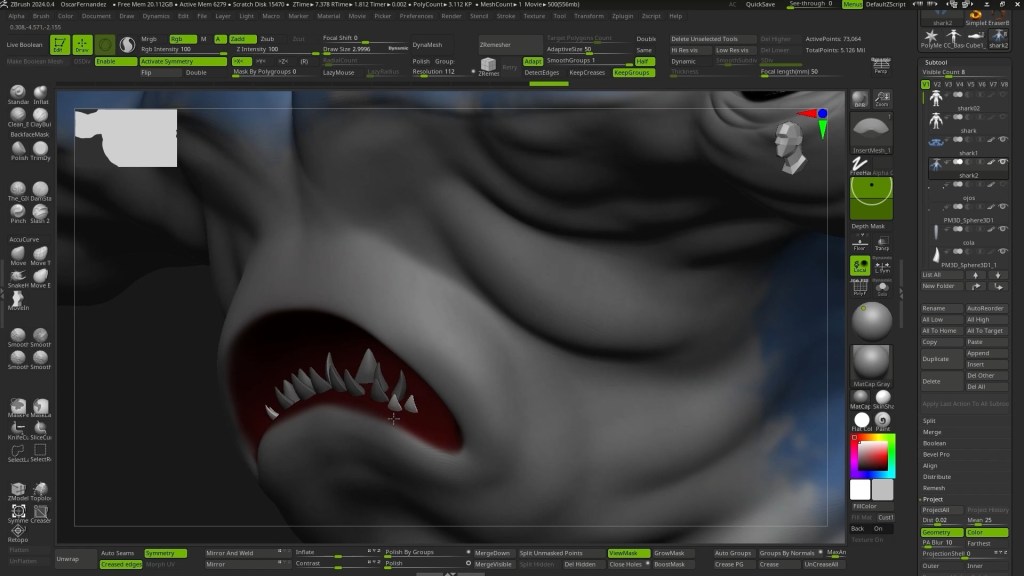Select the SnakeHook brush
The height and width of the screenshot is (576, 1024).
[18, 278]
